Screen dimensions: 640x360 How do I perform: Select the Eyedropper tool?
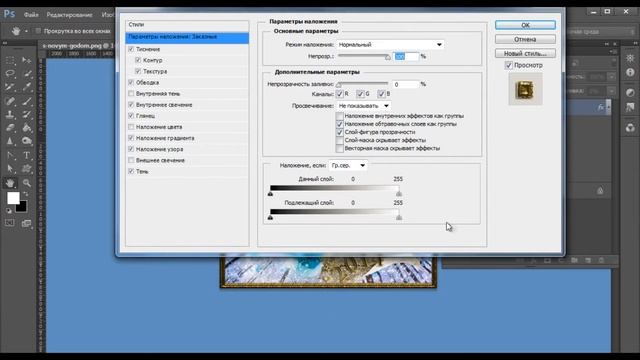click(27, 87)
